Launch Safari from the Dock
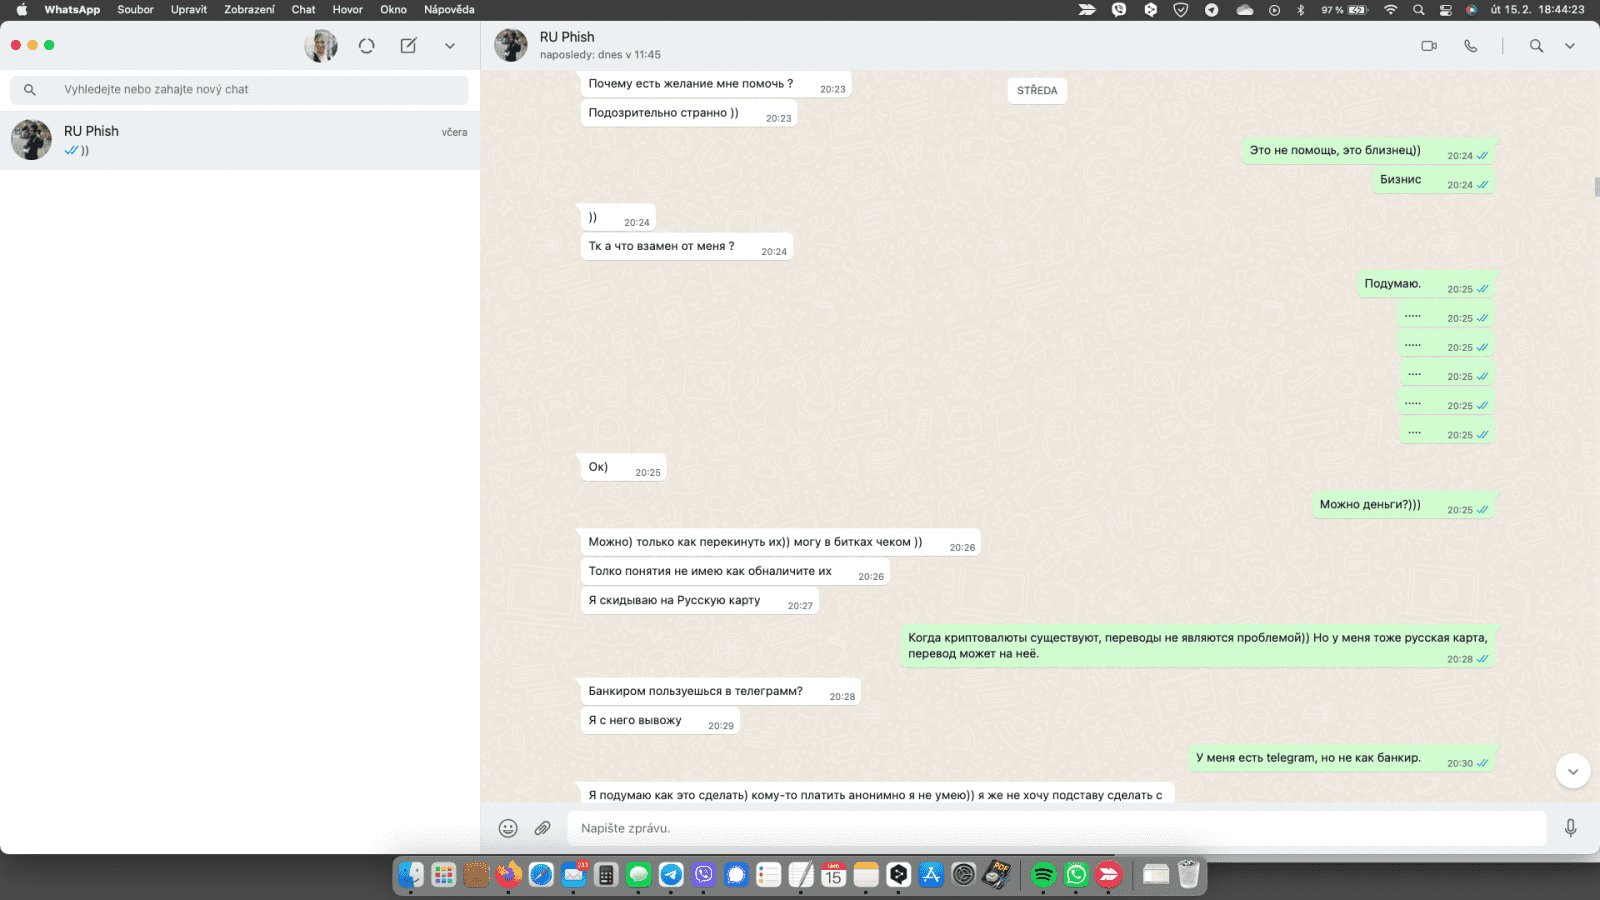The image size is (1600, 900). [541, 875]
